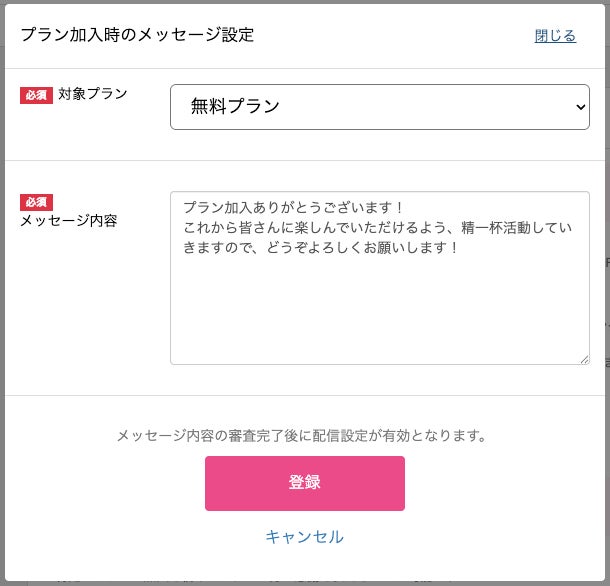Click the プラン加入時のメッセージ設定 dialog title

click(137, 35)
